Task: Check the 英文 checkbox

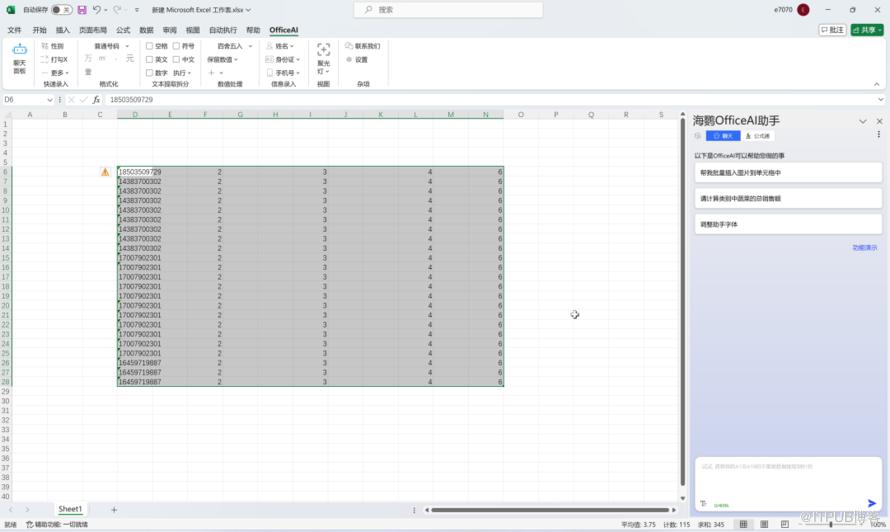Action: tap(150, 60)
